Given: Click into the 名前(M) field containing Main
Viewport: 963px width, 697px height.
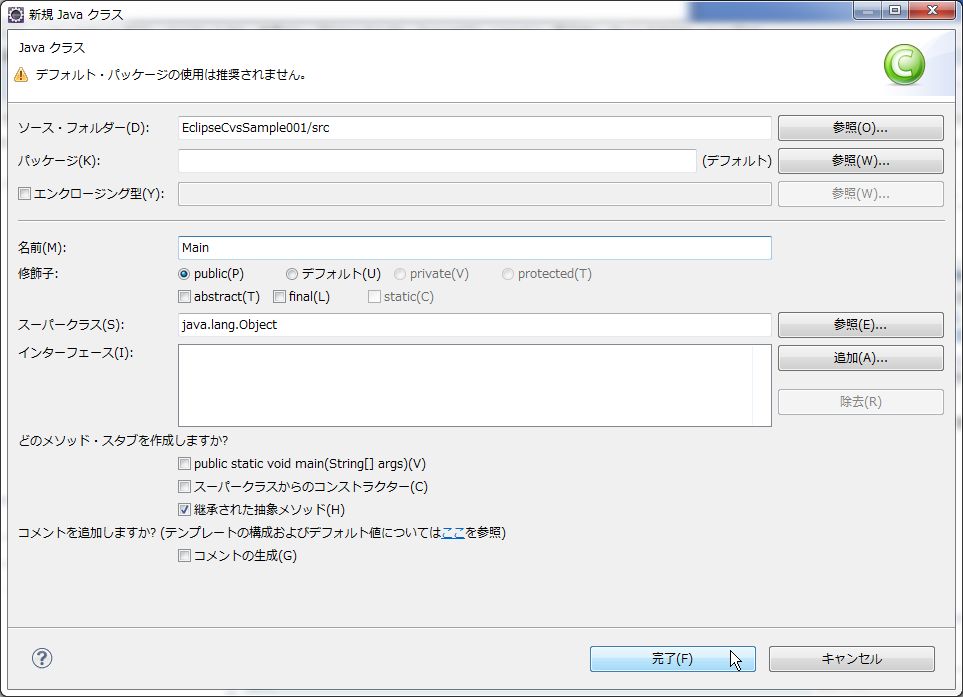Looking at the screenshot, I should [475, 248].
